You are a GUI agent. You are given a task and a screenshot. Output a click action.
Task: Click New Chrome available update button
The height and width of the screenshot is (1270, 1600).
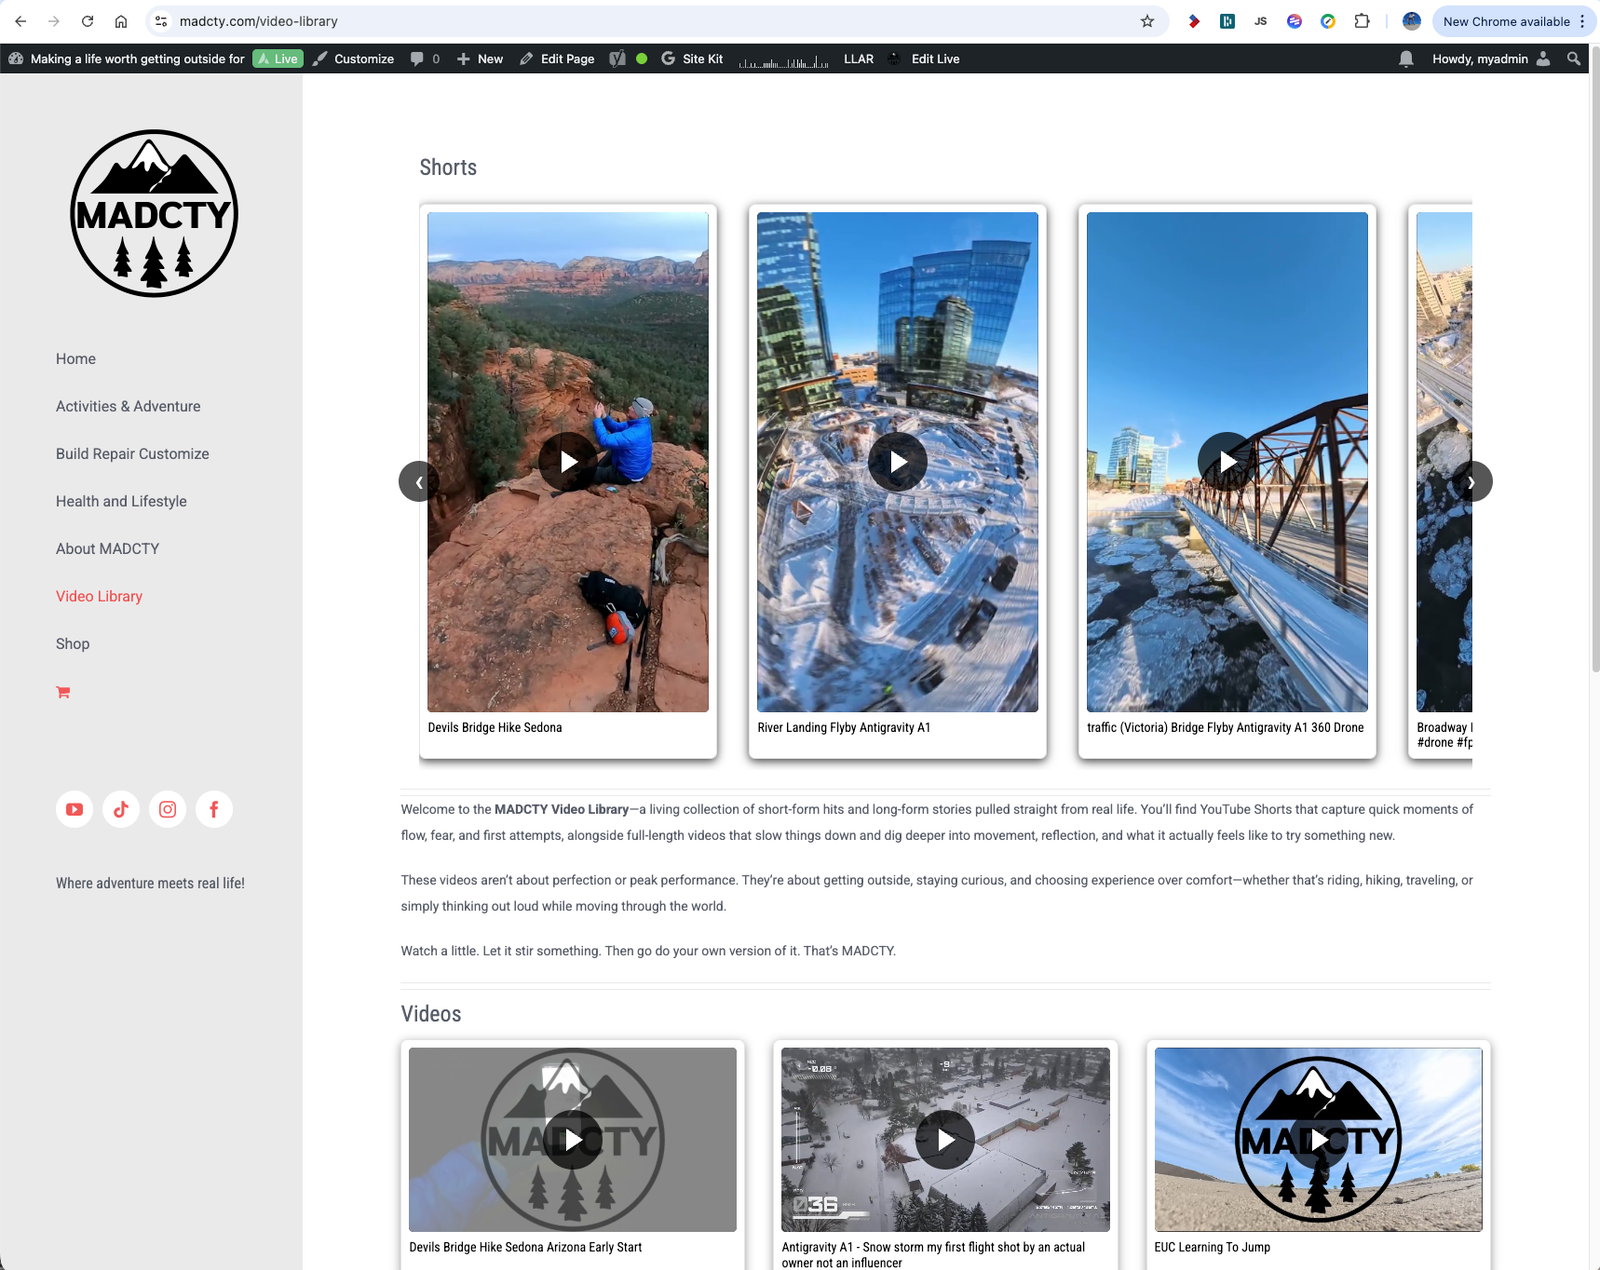[1506, 21]
